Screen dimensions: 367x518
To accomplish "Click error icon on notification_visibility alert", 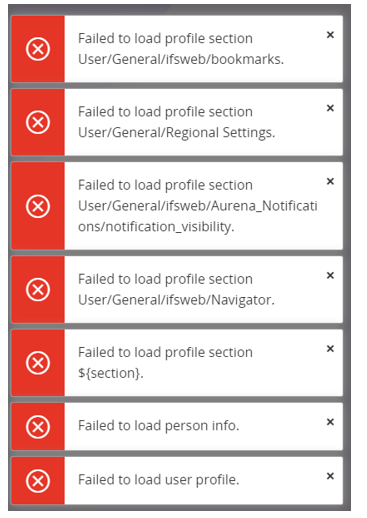I will [x=38, y=206].
